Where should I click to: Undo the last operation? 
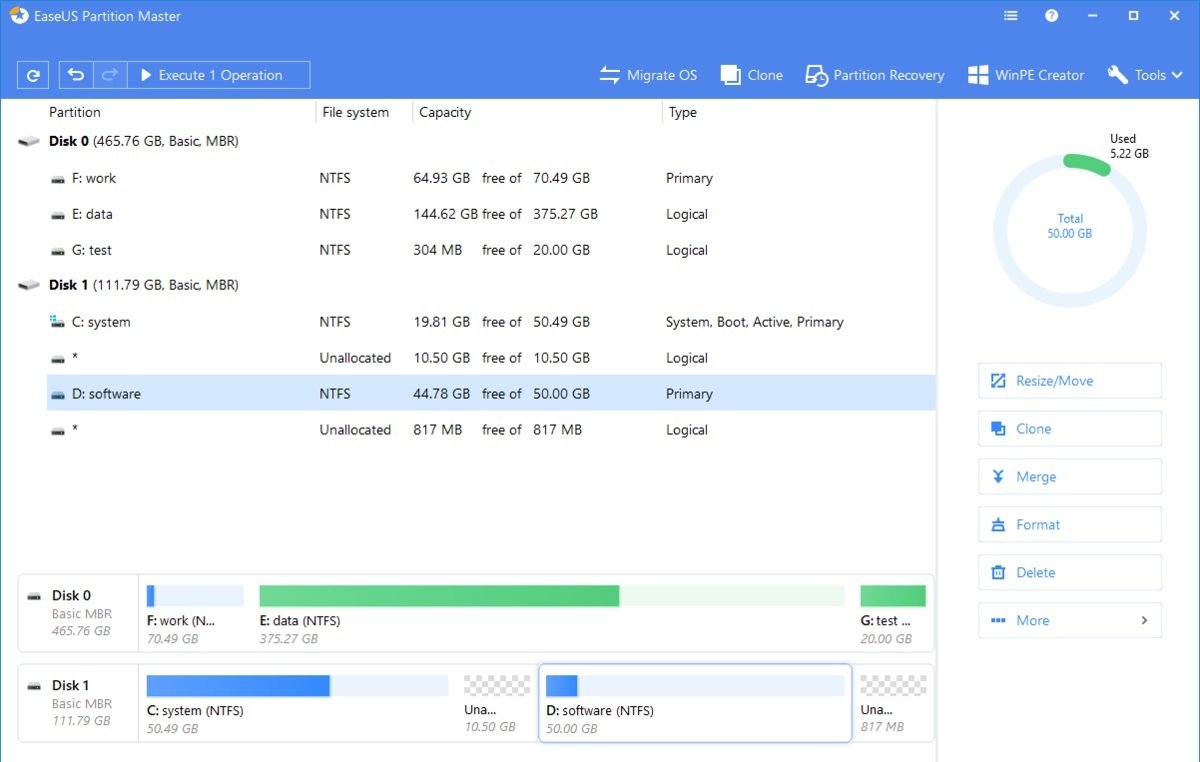click(x=77, y=75)
